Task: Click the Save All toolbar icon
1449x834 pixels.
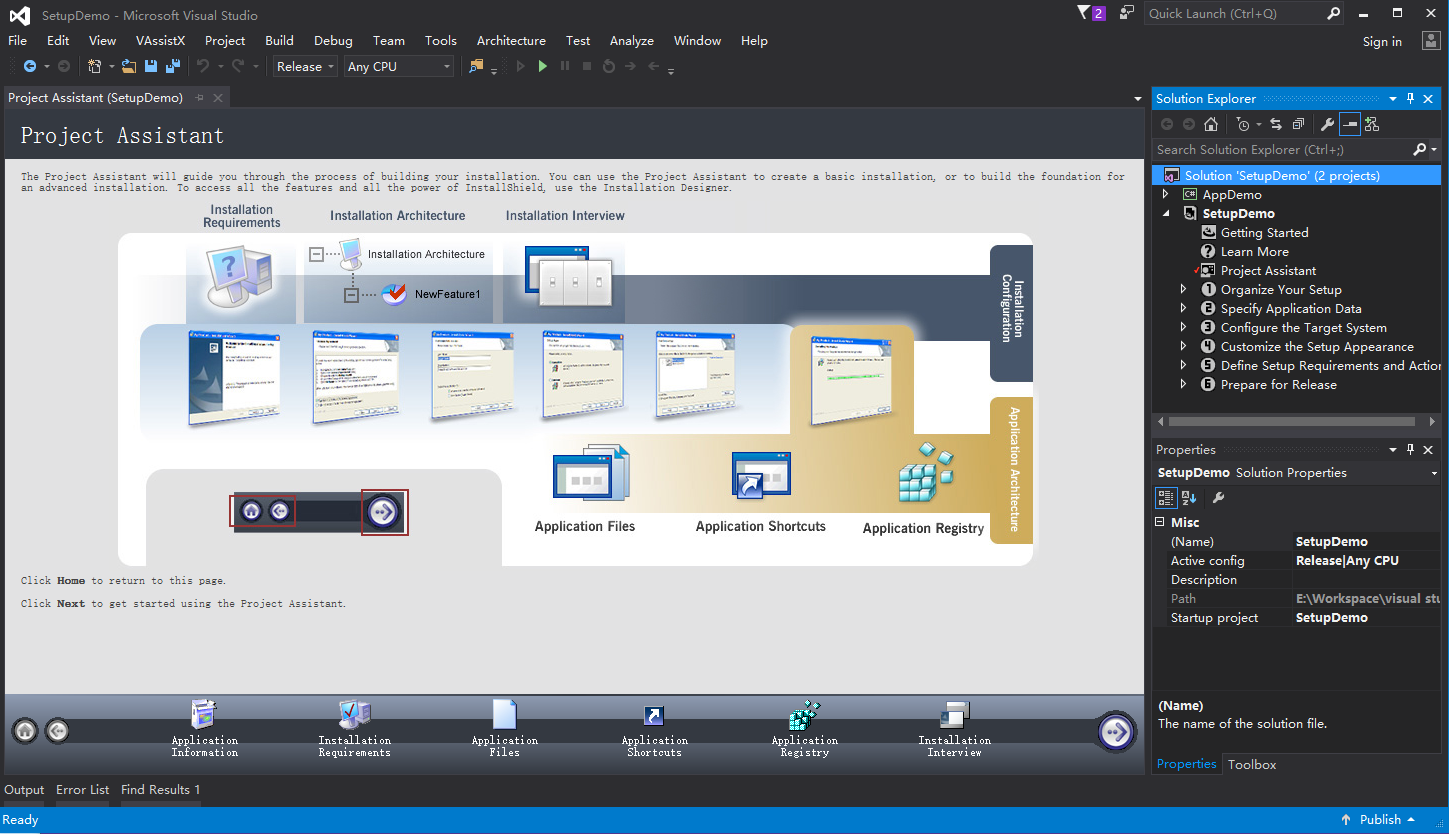Action: coord(173,66)
